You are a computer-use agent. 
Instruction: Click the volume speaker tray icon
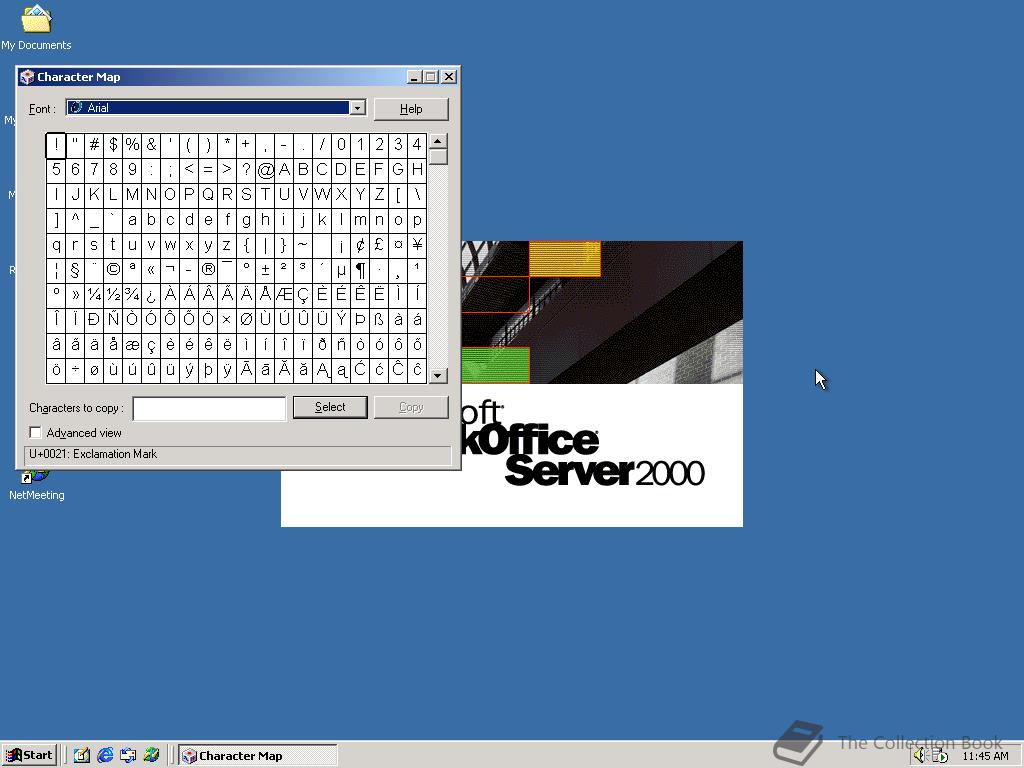point(920,756)
